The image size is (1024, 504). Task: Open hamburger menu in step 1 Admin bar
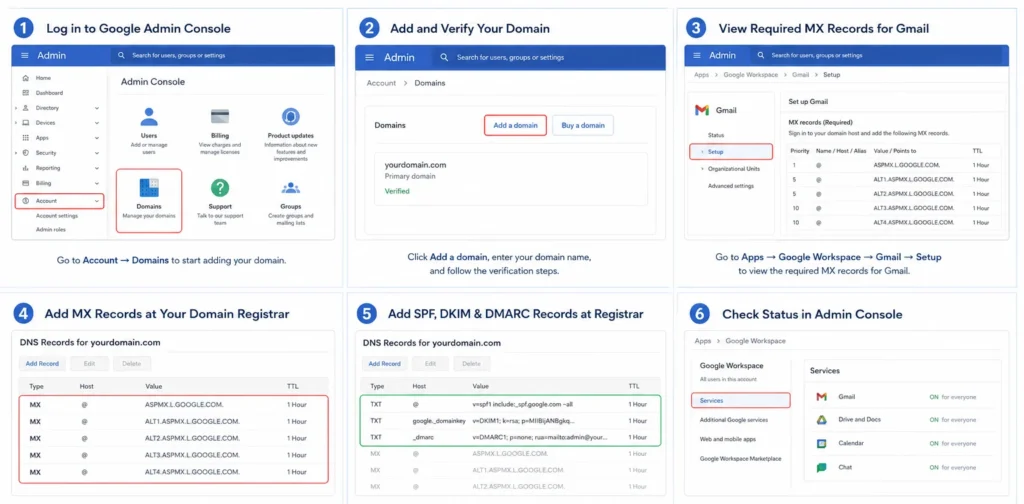point(25,55)
